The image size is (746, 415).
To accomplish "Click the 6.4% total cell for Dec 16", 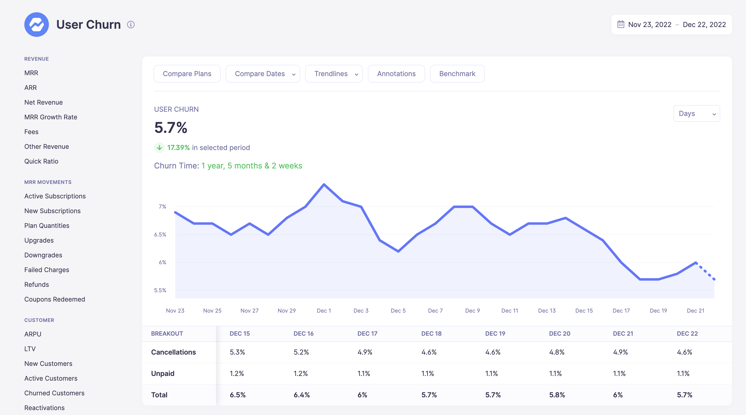I will [302, 395].
